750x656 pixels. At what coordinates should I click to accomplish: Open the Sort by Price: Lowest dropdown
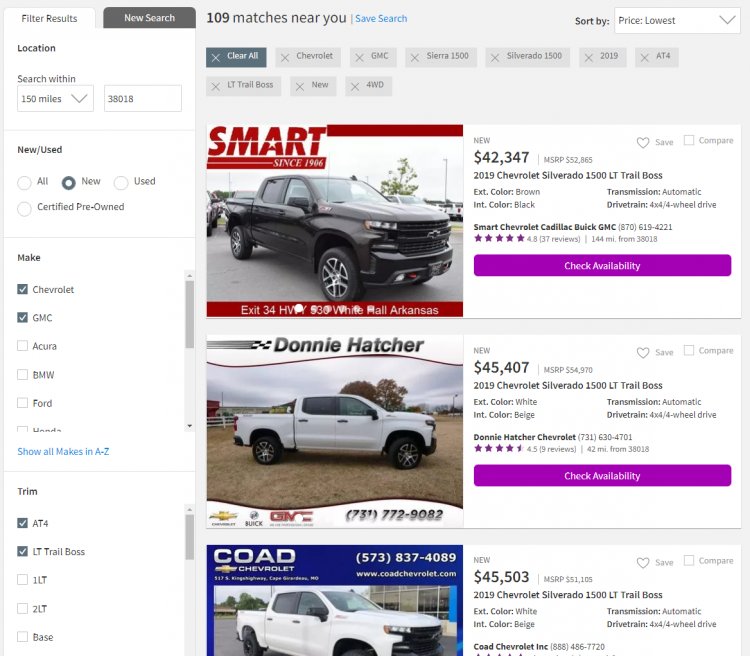pyautogui.click(x=677, y=20)
